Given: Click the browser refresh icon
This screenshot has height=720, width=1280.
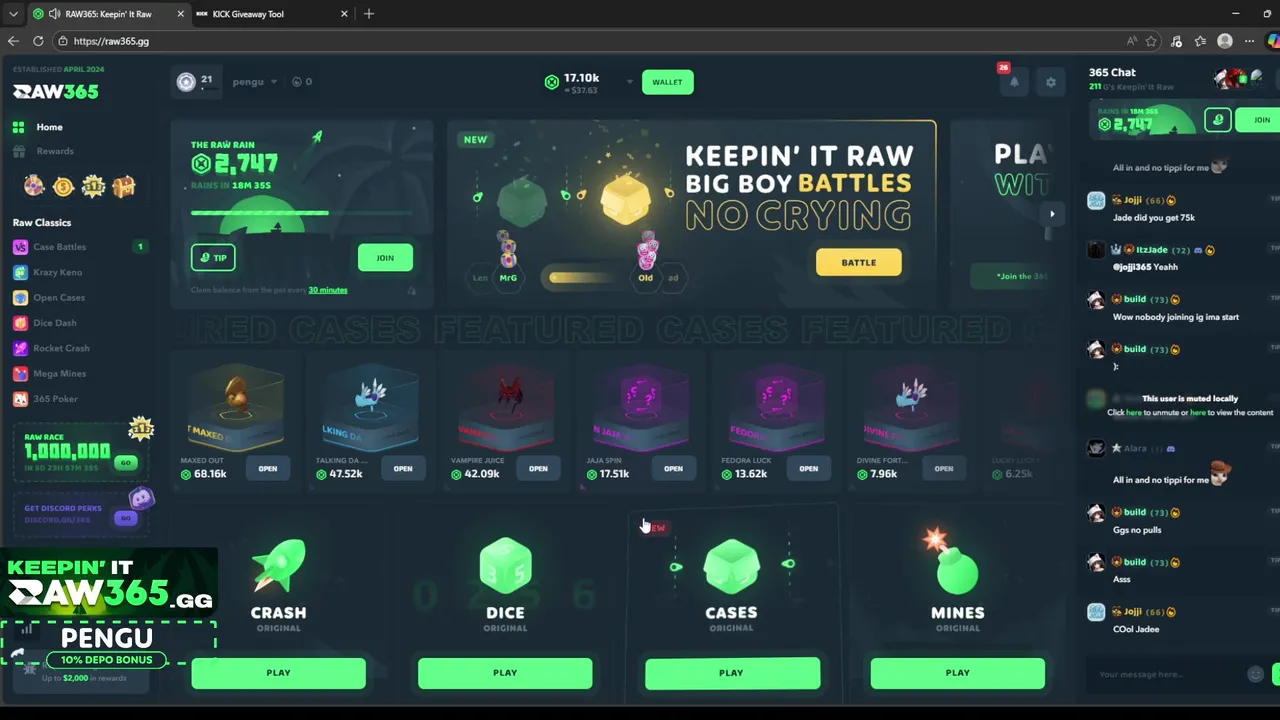Looking at the screenshot, I should 38,41.
